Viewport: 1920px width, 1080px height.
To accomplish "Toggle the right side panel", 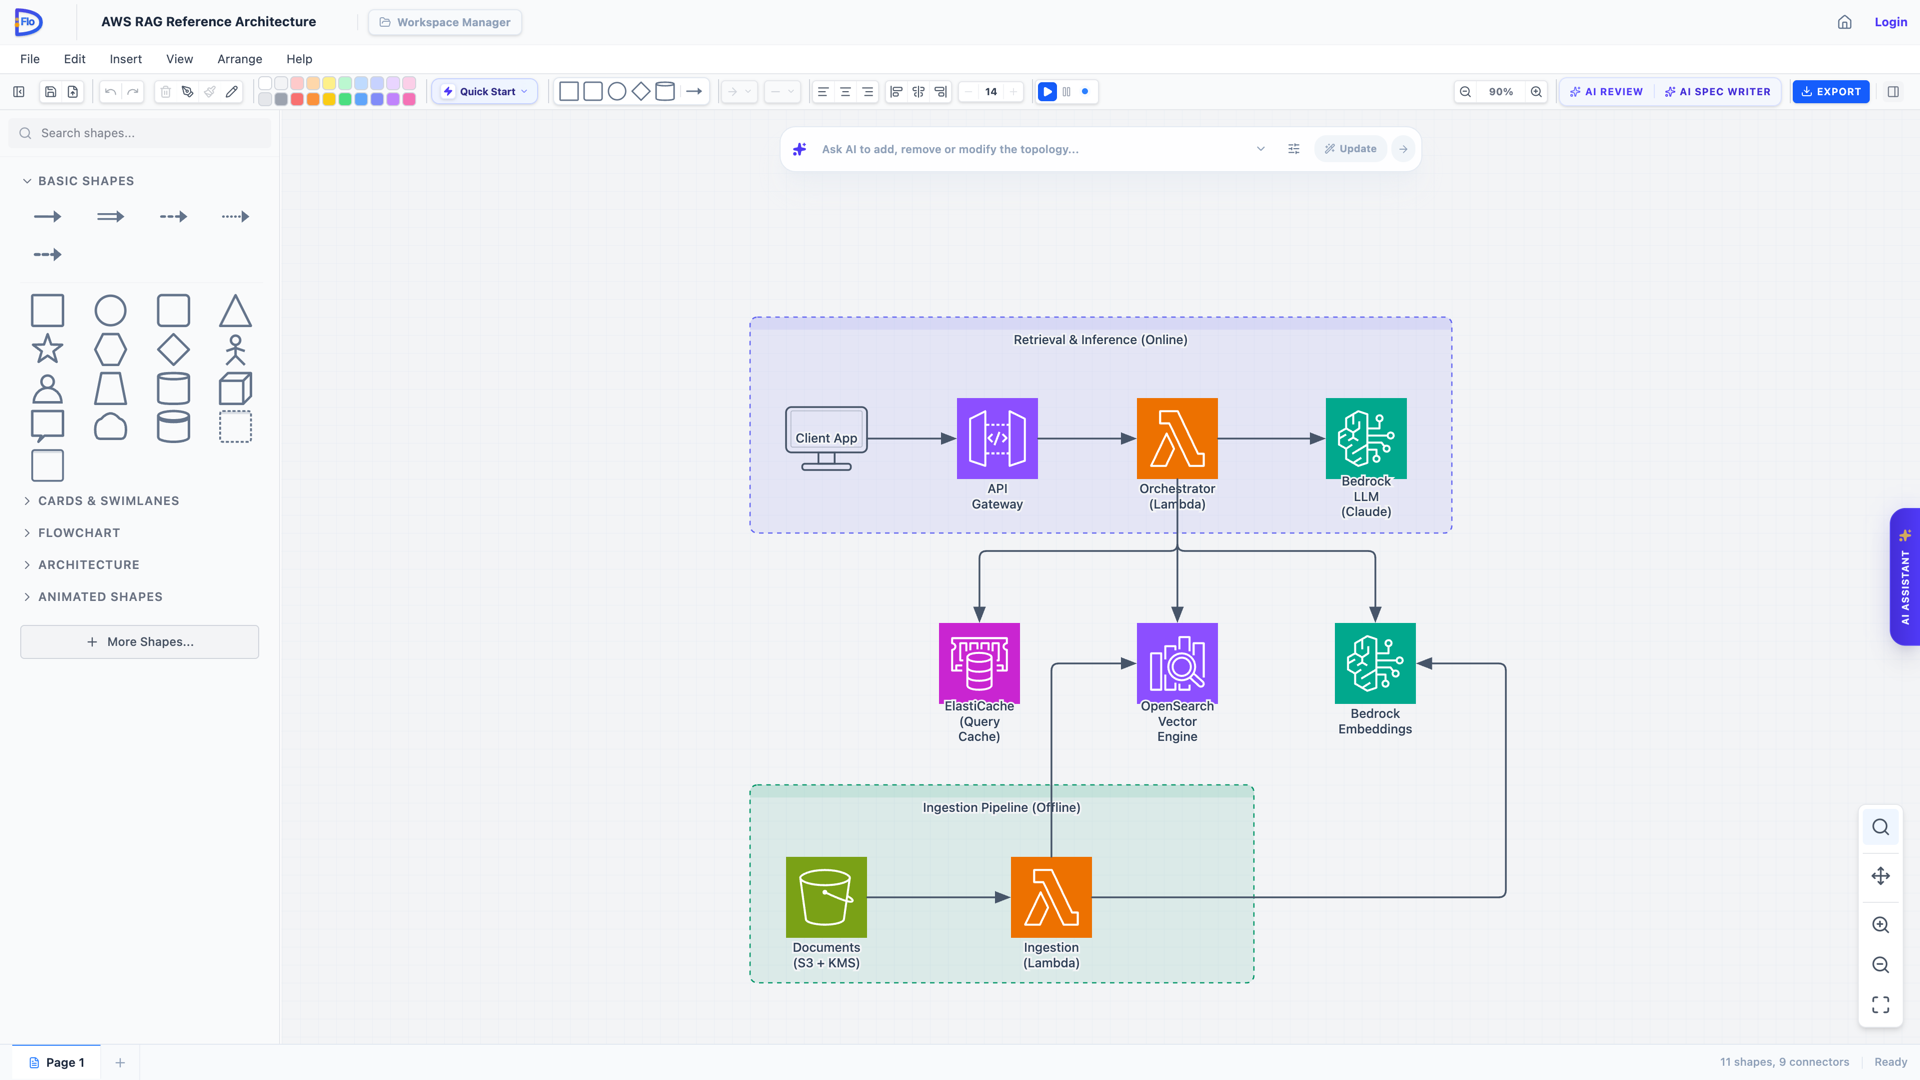I will click(1893, 91).
